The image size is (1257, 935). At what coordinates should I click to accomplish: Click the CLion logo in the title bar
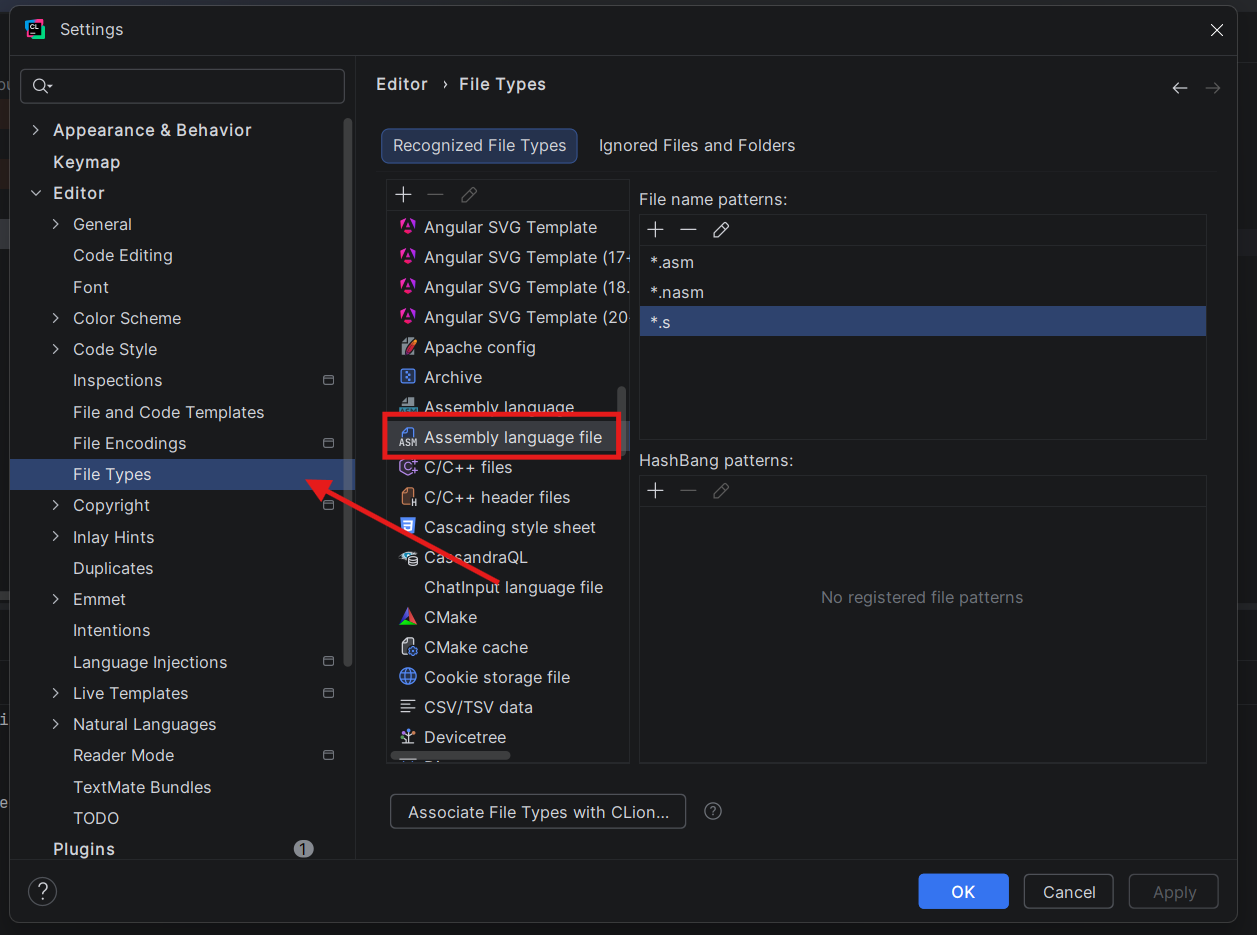[x=35, y=29]
